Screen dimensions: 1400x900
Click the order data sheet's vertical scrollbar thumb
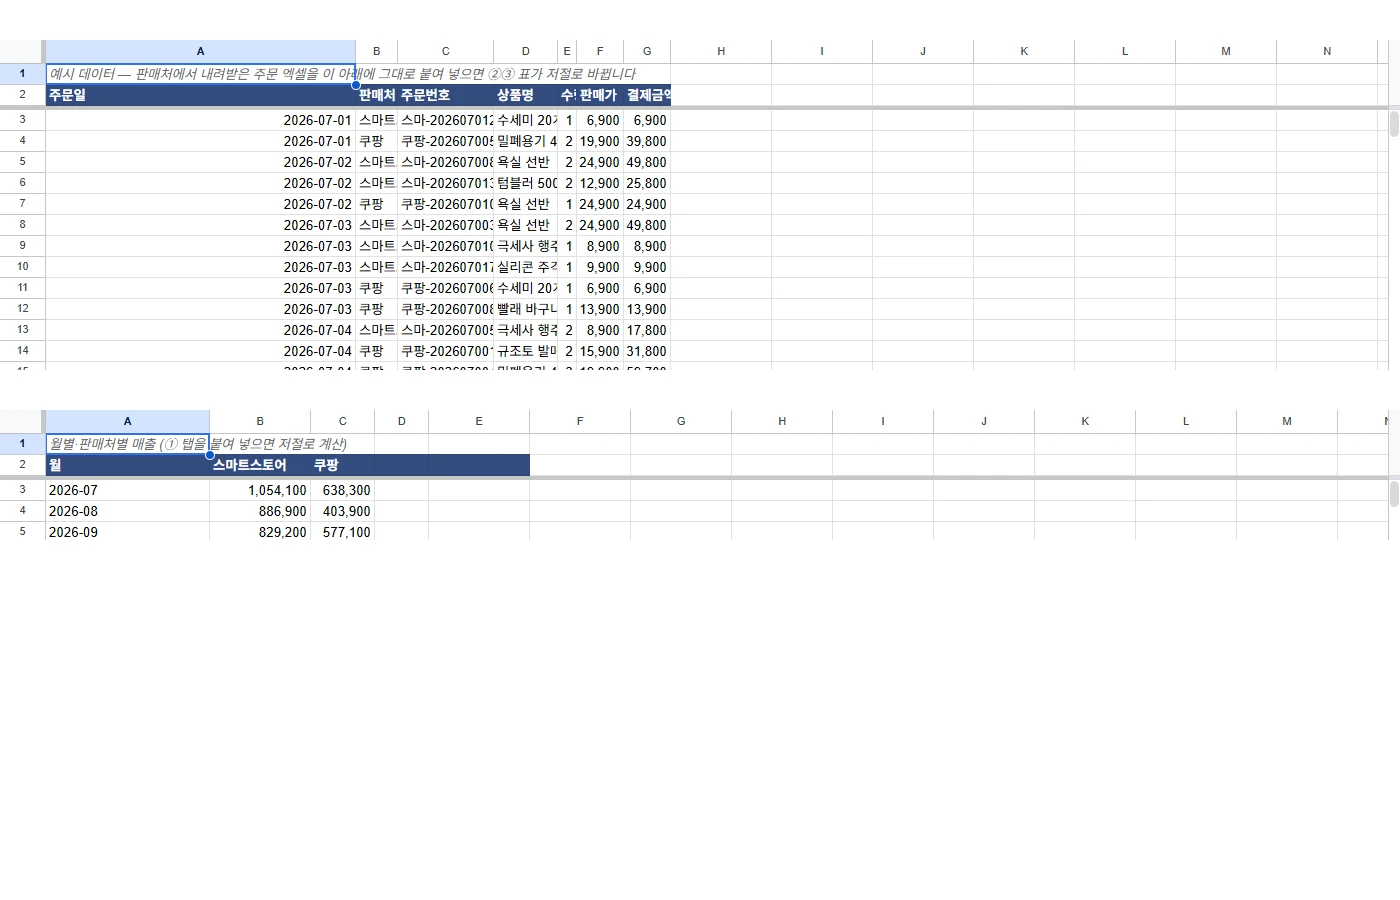point(1394,124)
